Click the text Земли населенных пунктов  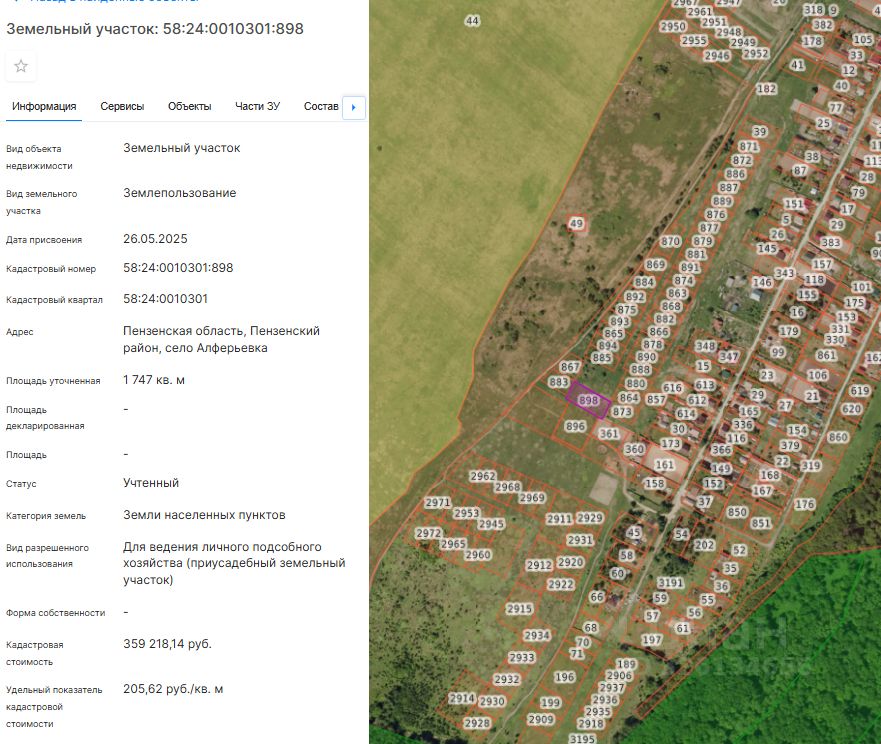[x=205, y=515]
